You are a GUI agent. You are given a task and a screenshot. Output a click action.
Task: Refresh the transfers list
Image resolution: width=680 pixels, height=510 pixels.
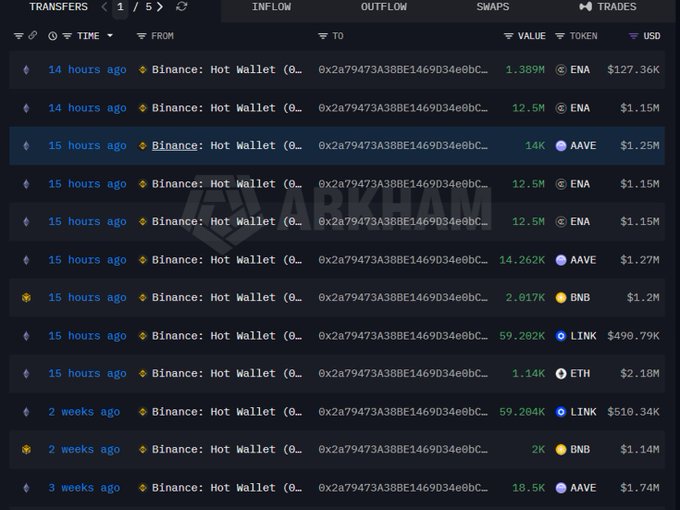click(182, 7)
